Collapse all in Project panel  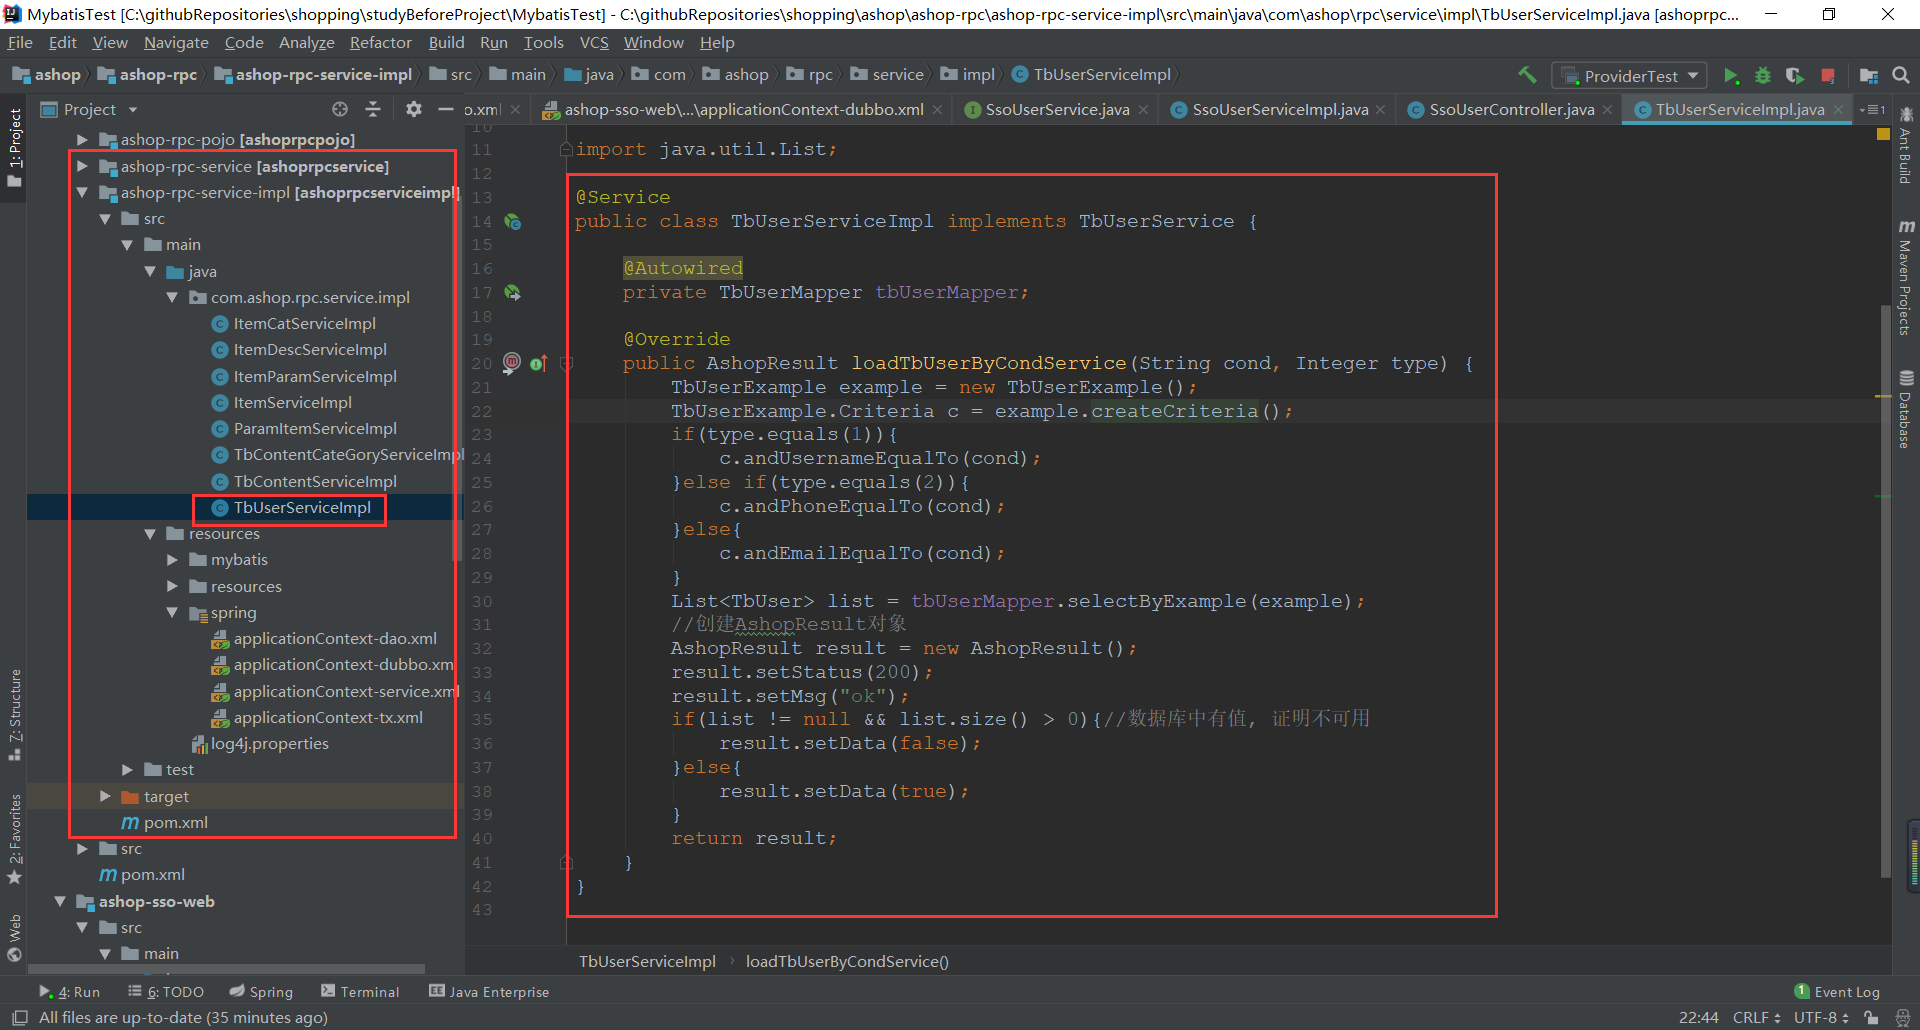(373, 109)
